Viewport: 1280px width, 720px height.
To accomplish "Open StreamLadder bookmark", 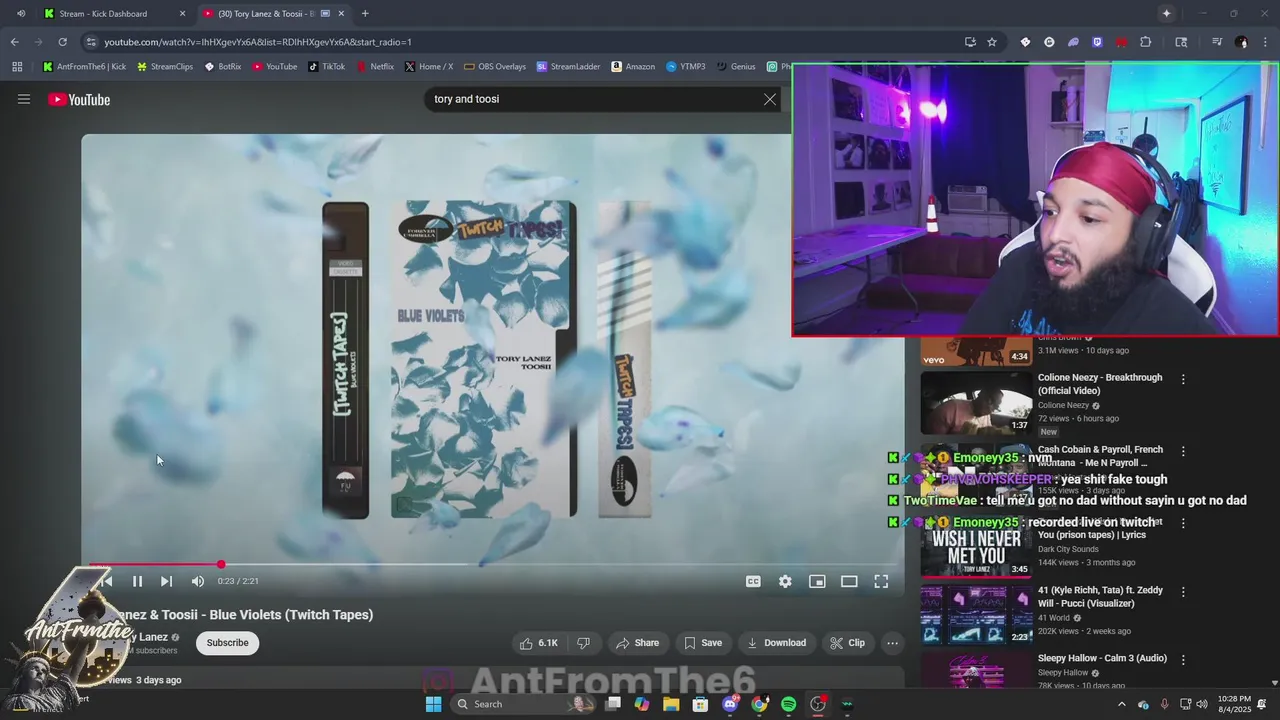I will click(568, 67).
